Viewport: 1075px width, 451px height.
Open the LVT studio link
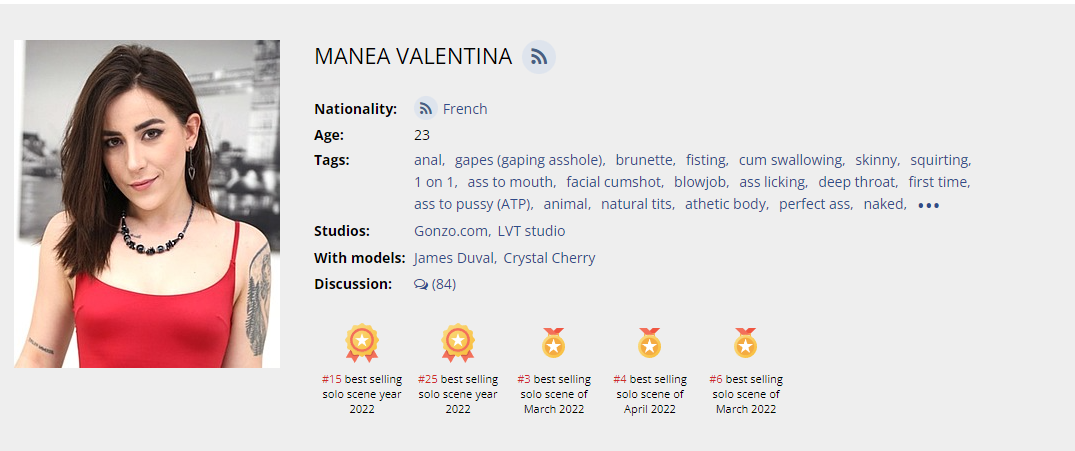pos(531,231)
